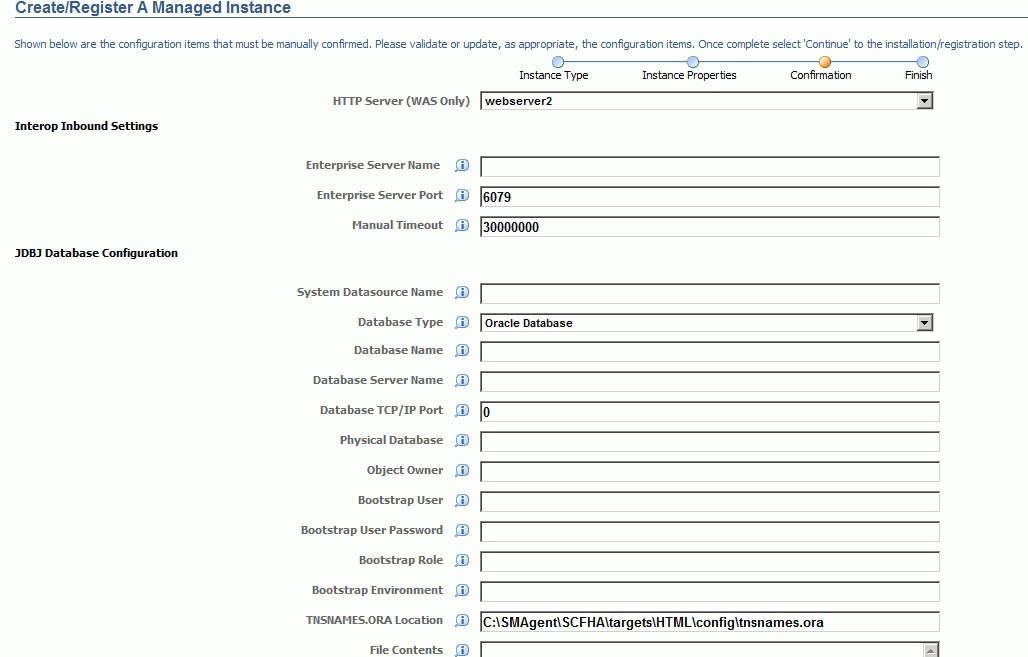Click the Instance Properties step label
Viewport: 1028px width, 657px height.
(689, 75)
